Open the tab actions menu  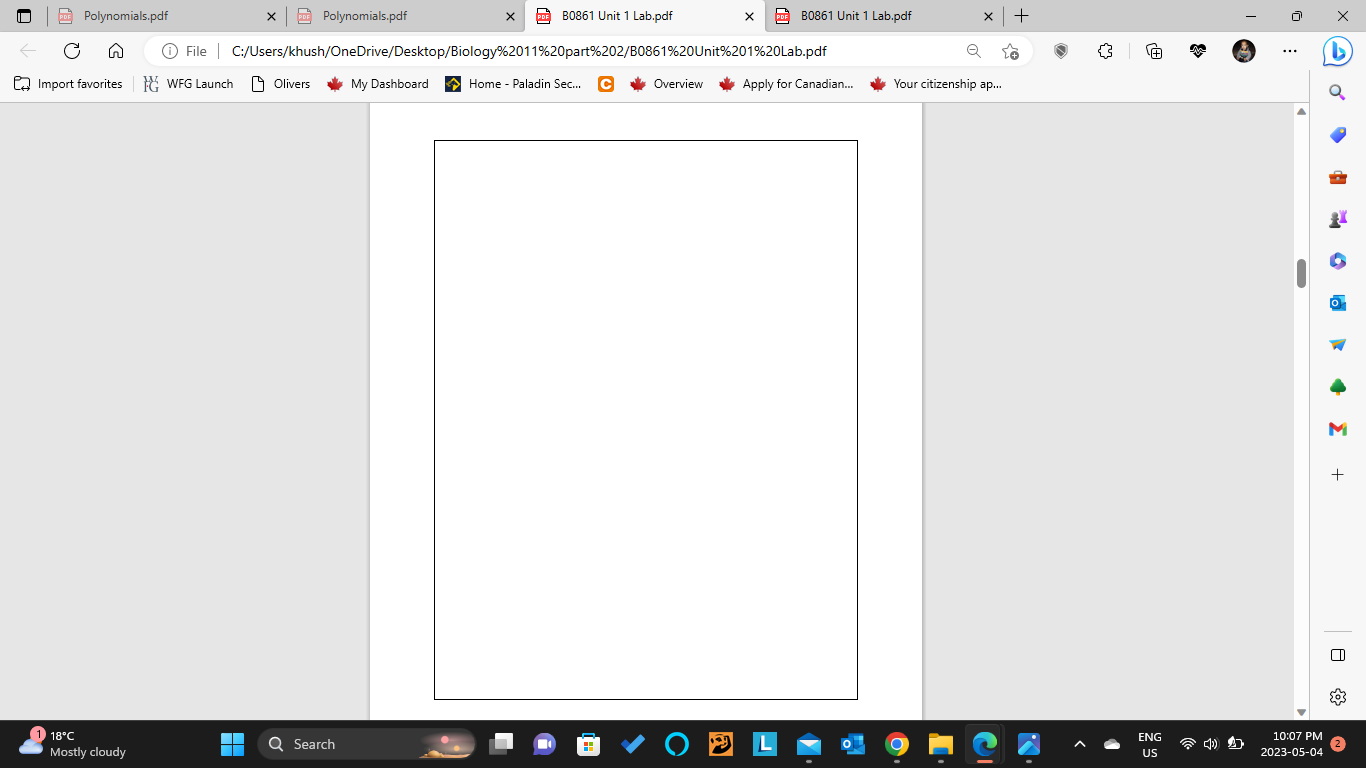tap(24, 16)
